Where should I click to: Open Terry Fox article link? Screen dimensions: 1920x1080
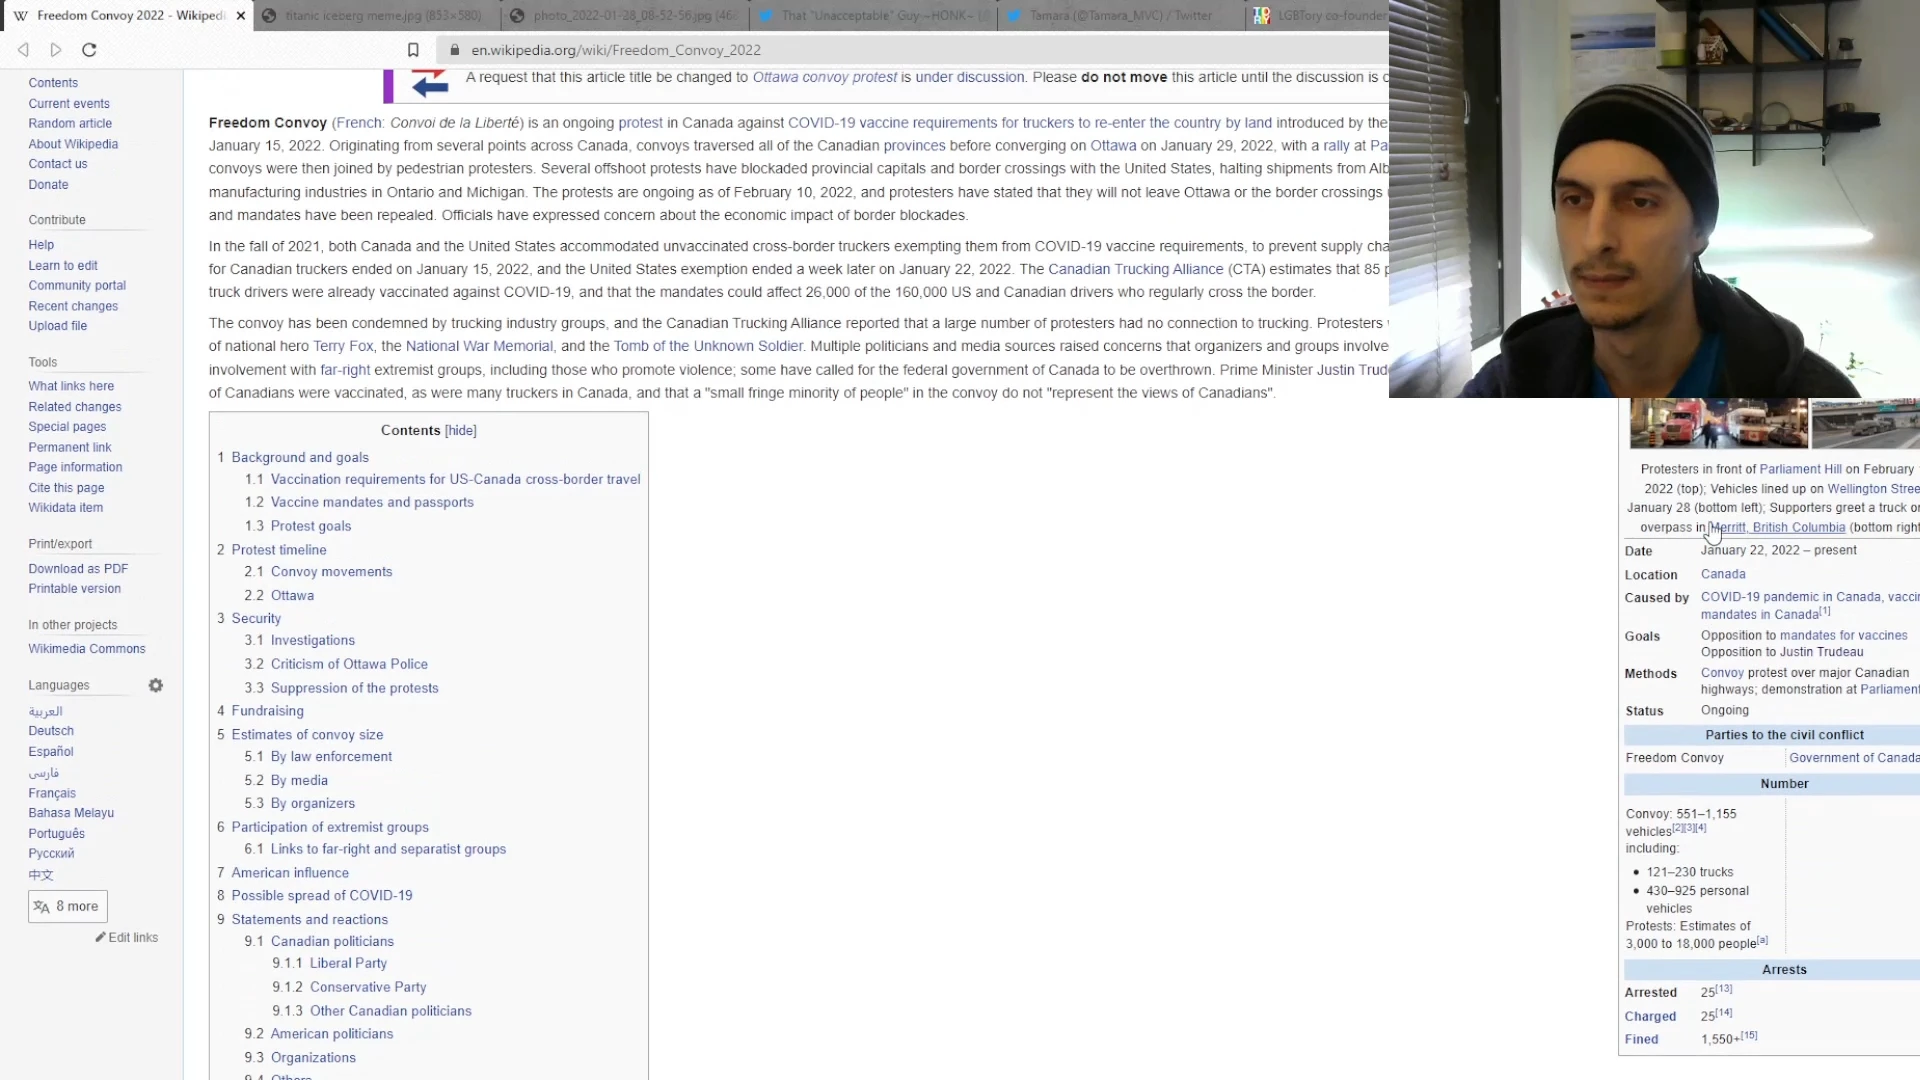click(343, 346)
